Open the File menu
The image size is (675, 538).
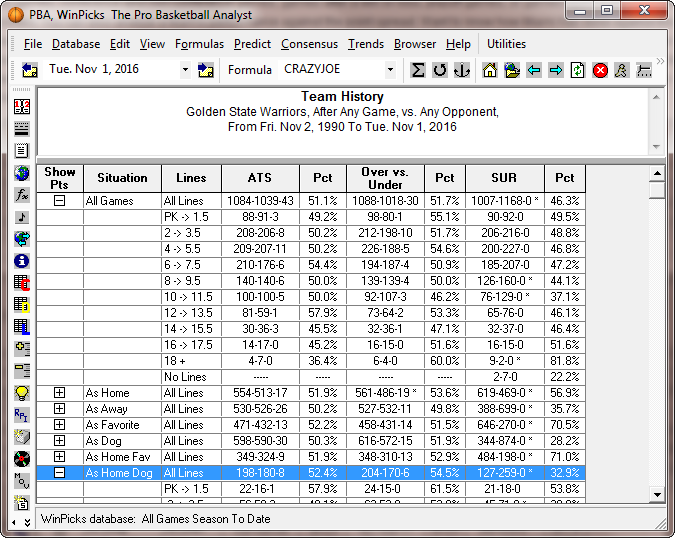(33, 44)
